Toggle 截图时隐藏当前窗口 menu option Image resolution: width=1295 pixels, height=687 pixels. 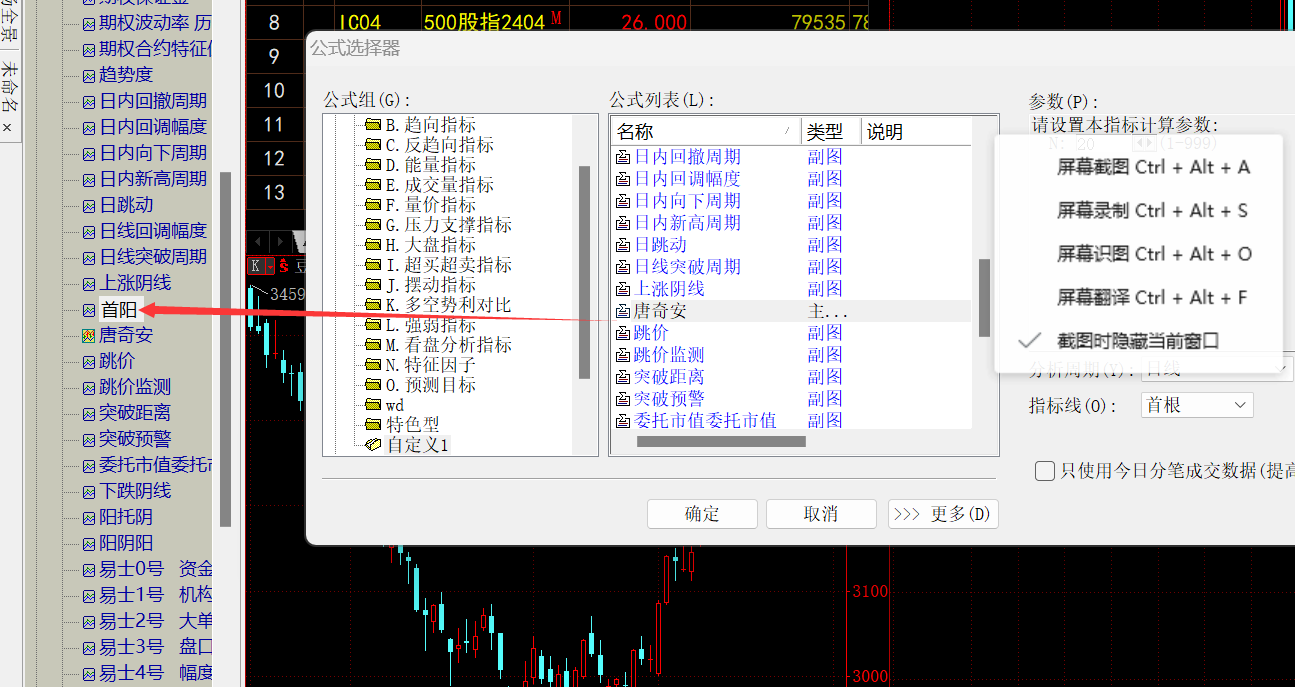1139,341
